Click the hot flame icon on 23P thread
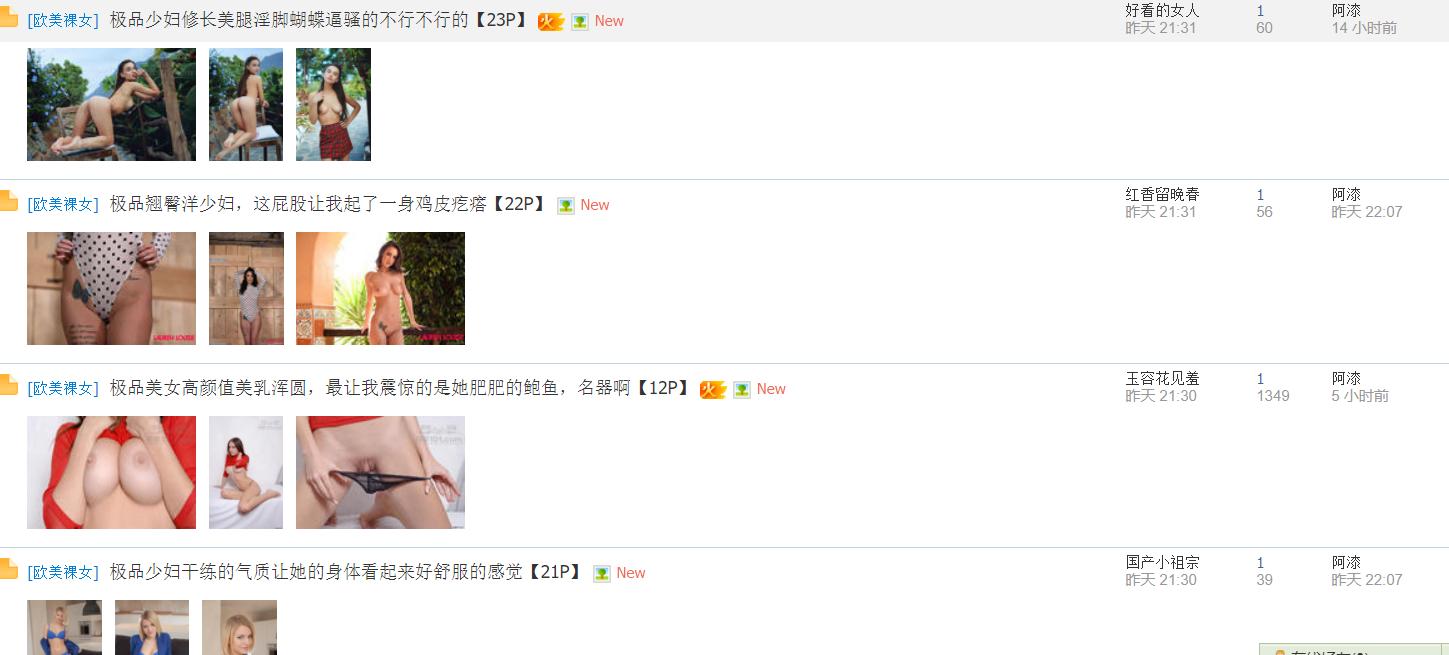 pos(551,21)
